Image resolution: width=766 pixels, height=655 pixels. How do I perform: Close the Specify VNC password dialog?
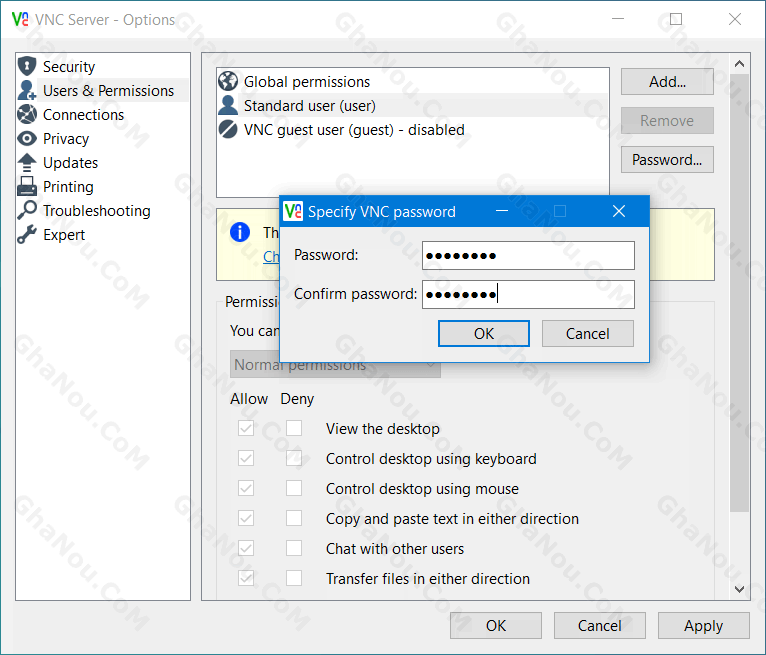point(619,211)
